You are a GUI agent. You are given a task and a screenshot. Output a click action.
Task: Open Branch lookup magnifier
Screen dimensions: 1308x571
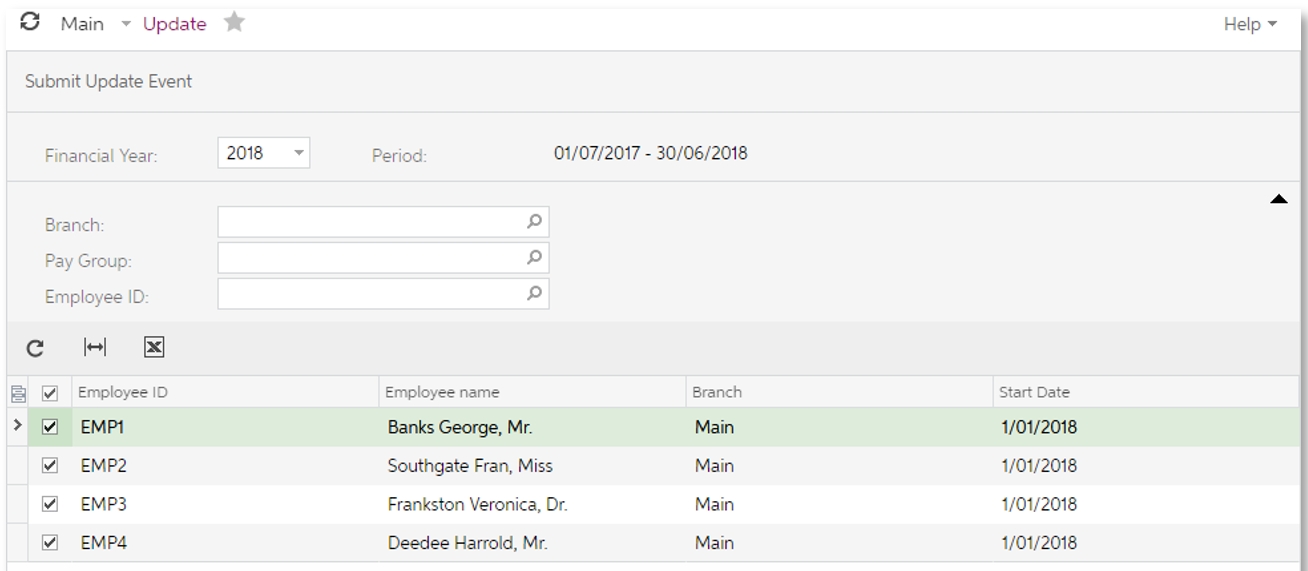(x=535, y=221)
